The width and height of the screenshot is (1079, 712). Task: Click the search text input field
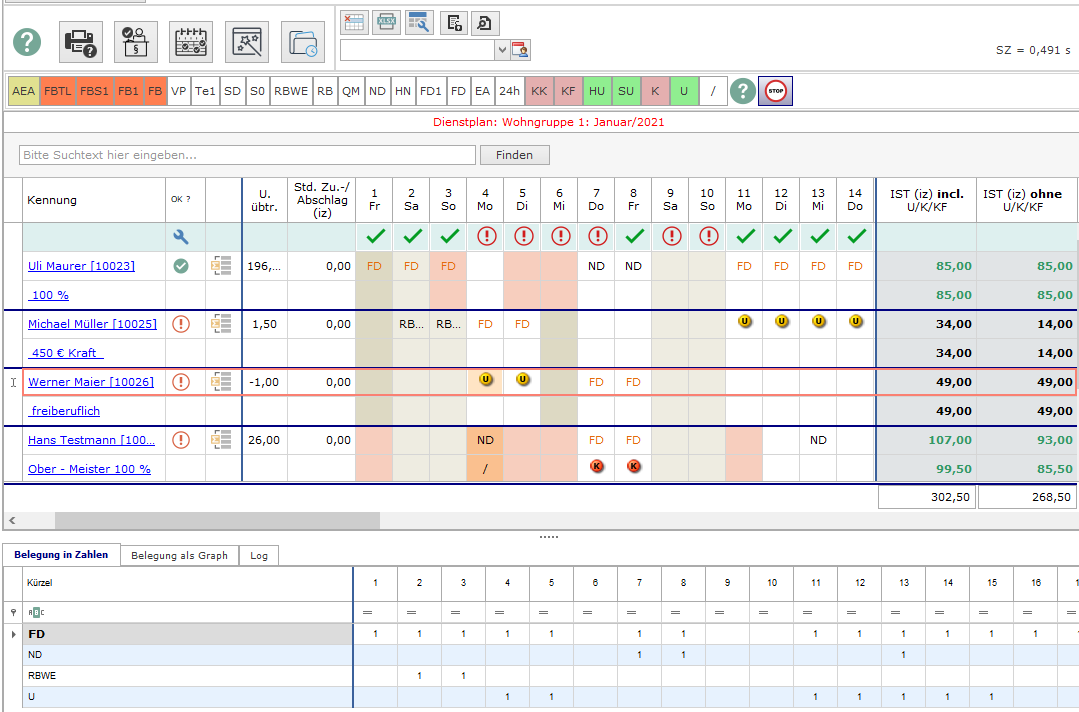click(247, 155)
